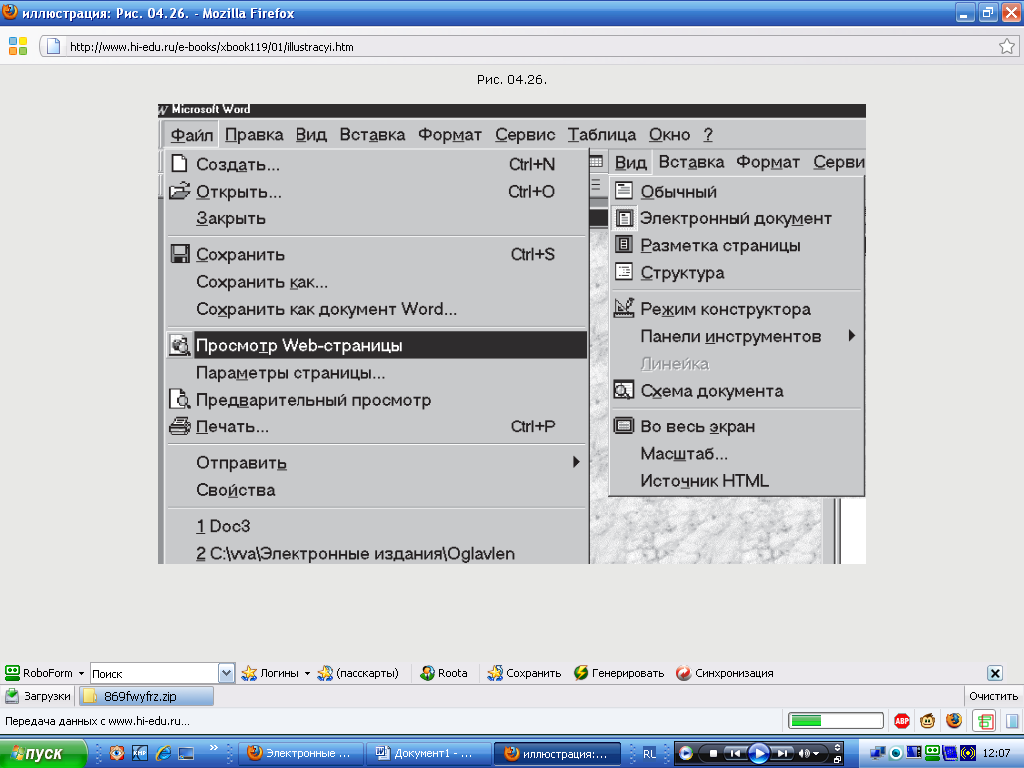
Task: Click the (пасскарты) toolbar button
Action: click(358, 673)
